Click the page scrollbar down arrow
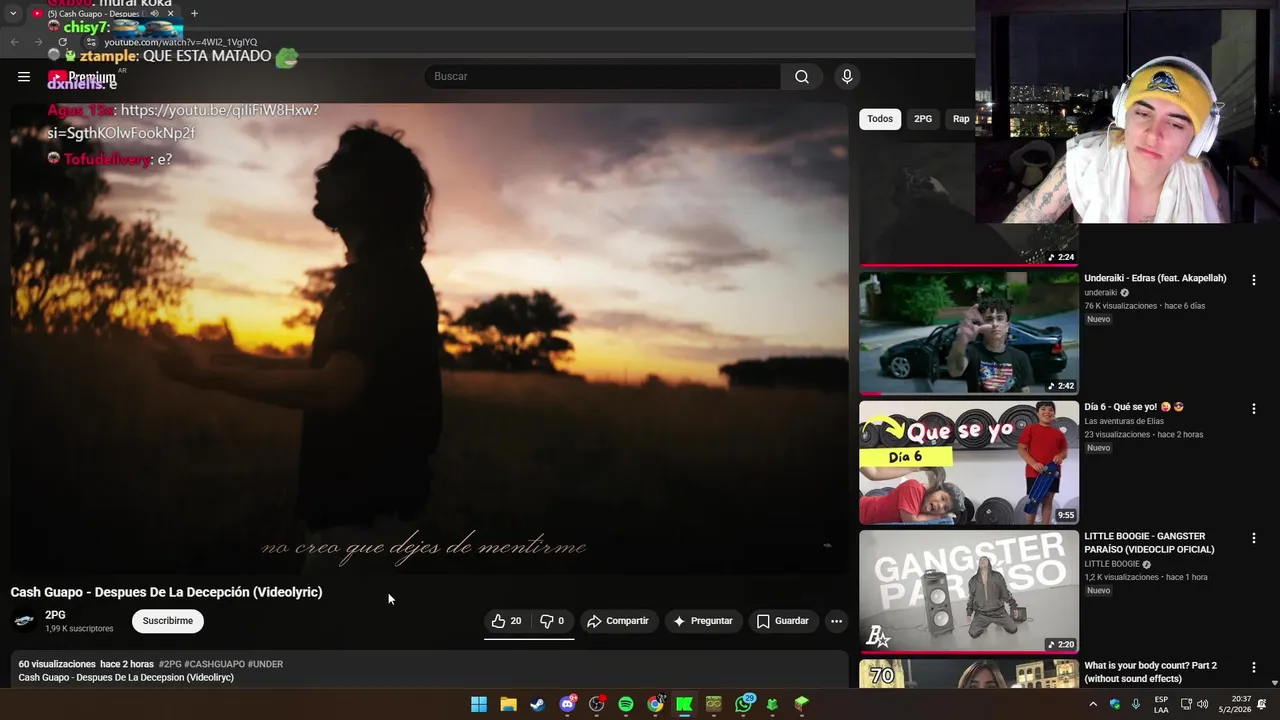 [1274, 683]
